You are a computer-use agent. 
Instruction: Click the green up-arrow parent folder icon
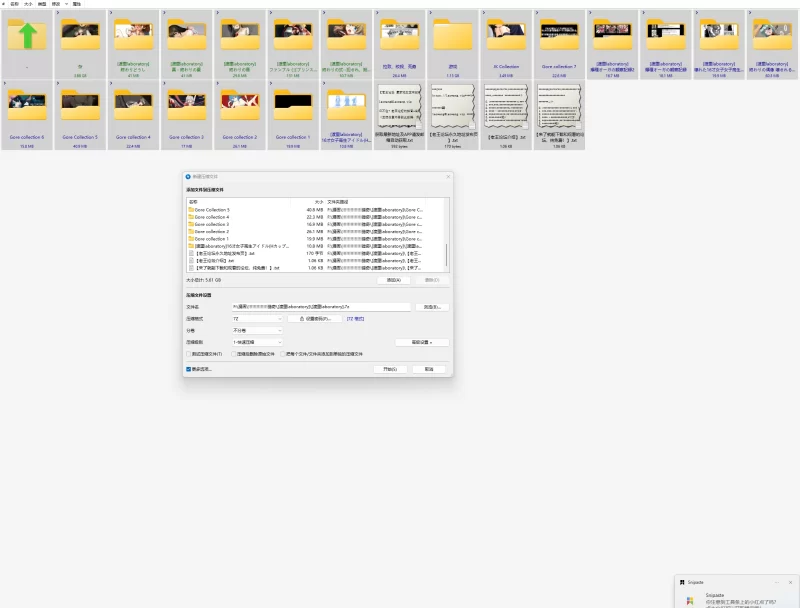click(27, 36)
